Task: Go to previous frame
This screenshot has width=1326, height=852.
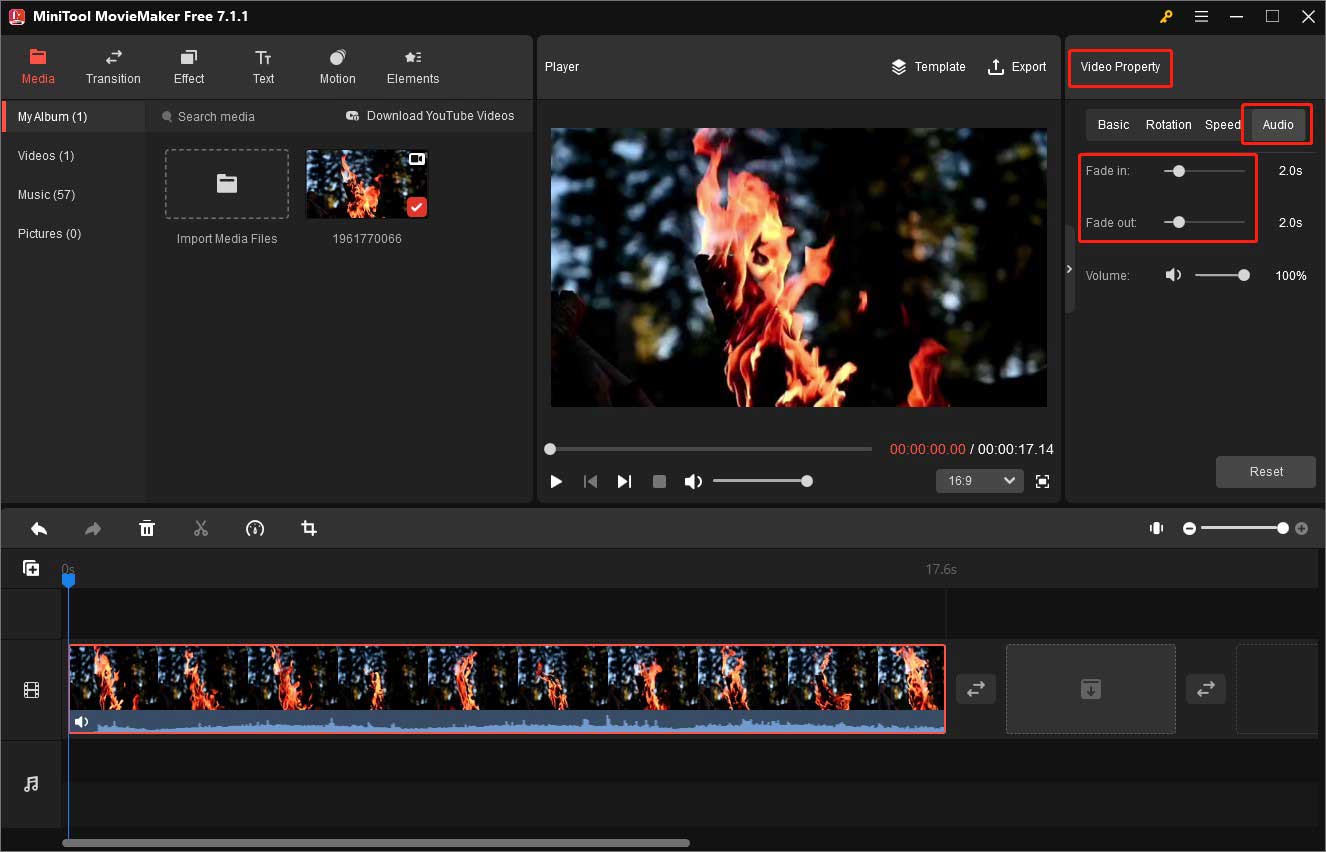Action: click(x=590, y=481)
